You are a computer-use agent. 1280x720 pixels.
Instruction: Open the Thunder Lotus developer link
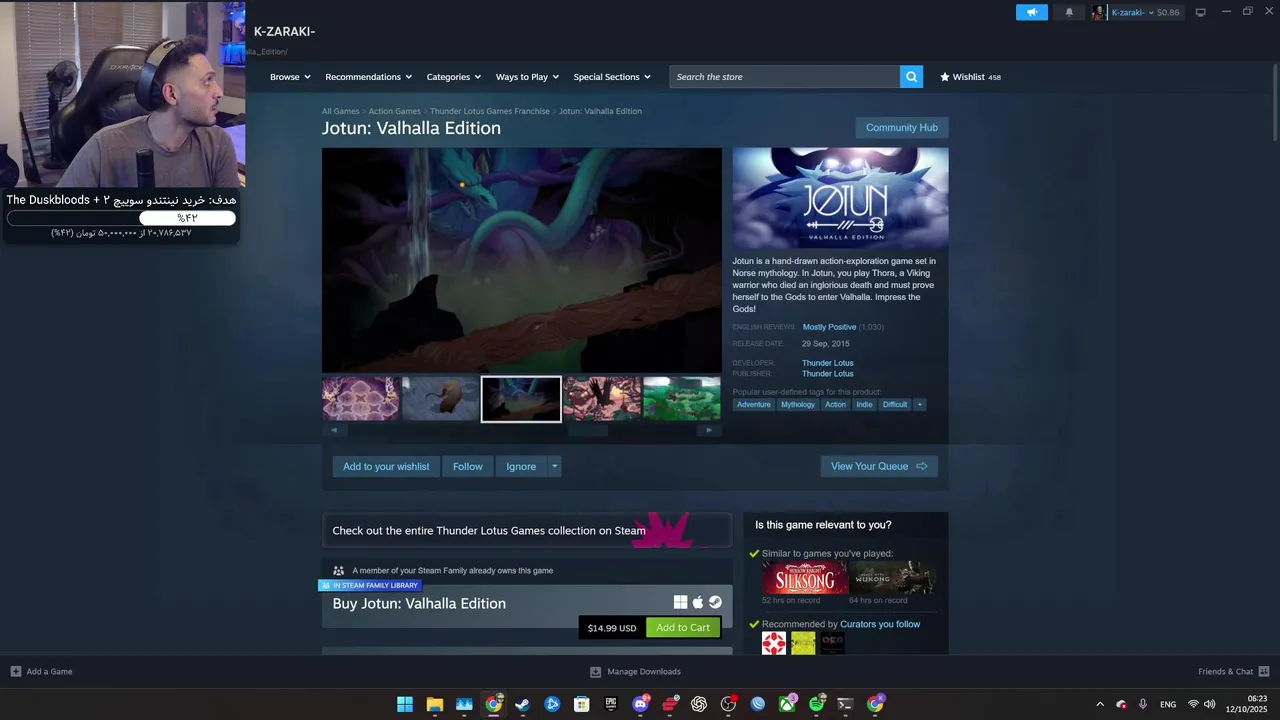click(827, 363)
